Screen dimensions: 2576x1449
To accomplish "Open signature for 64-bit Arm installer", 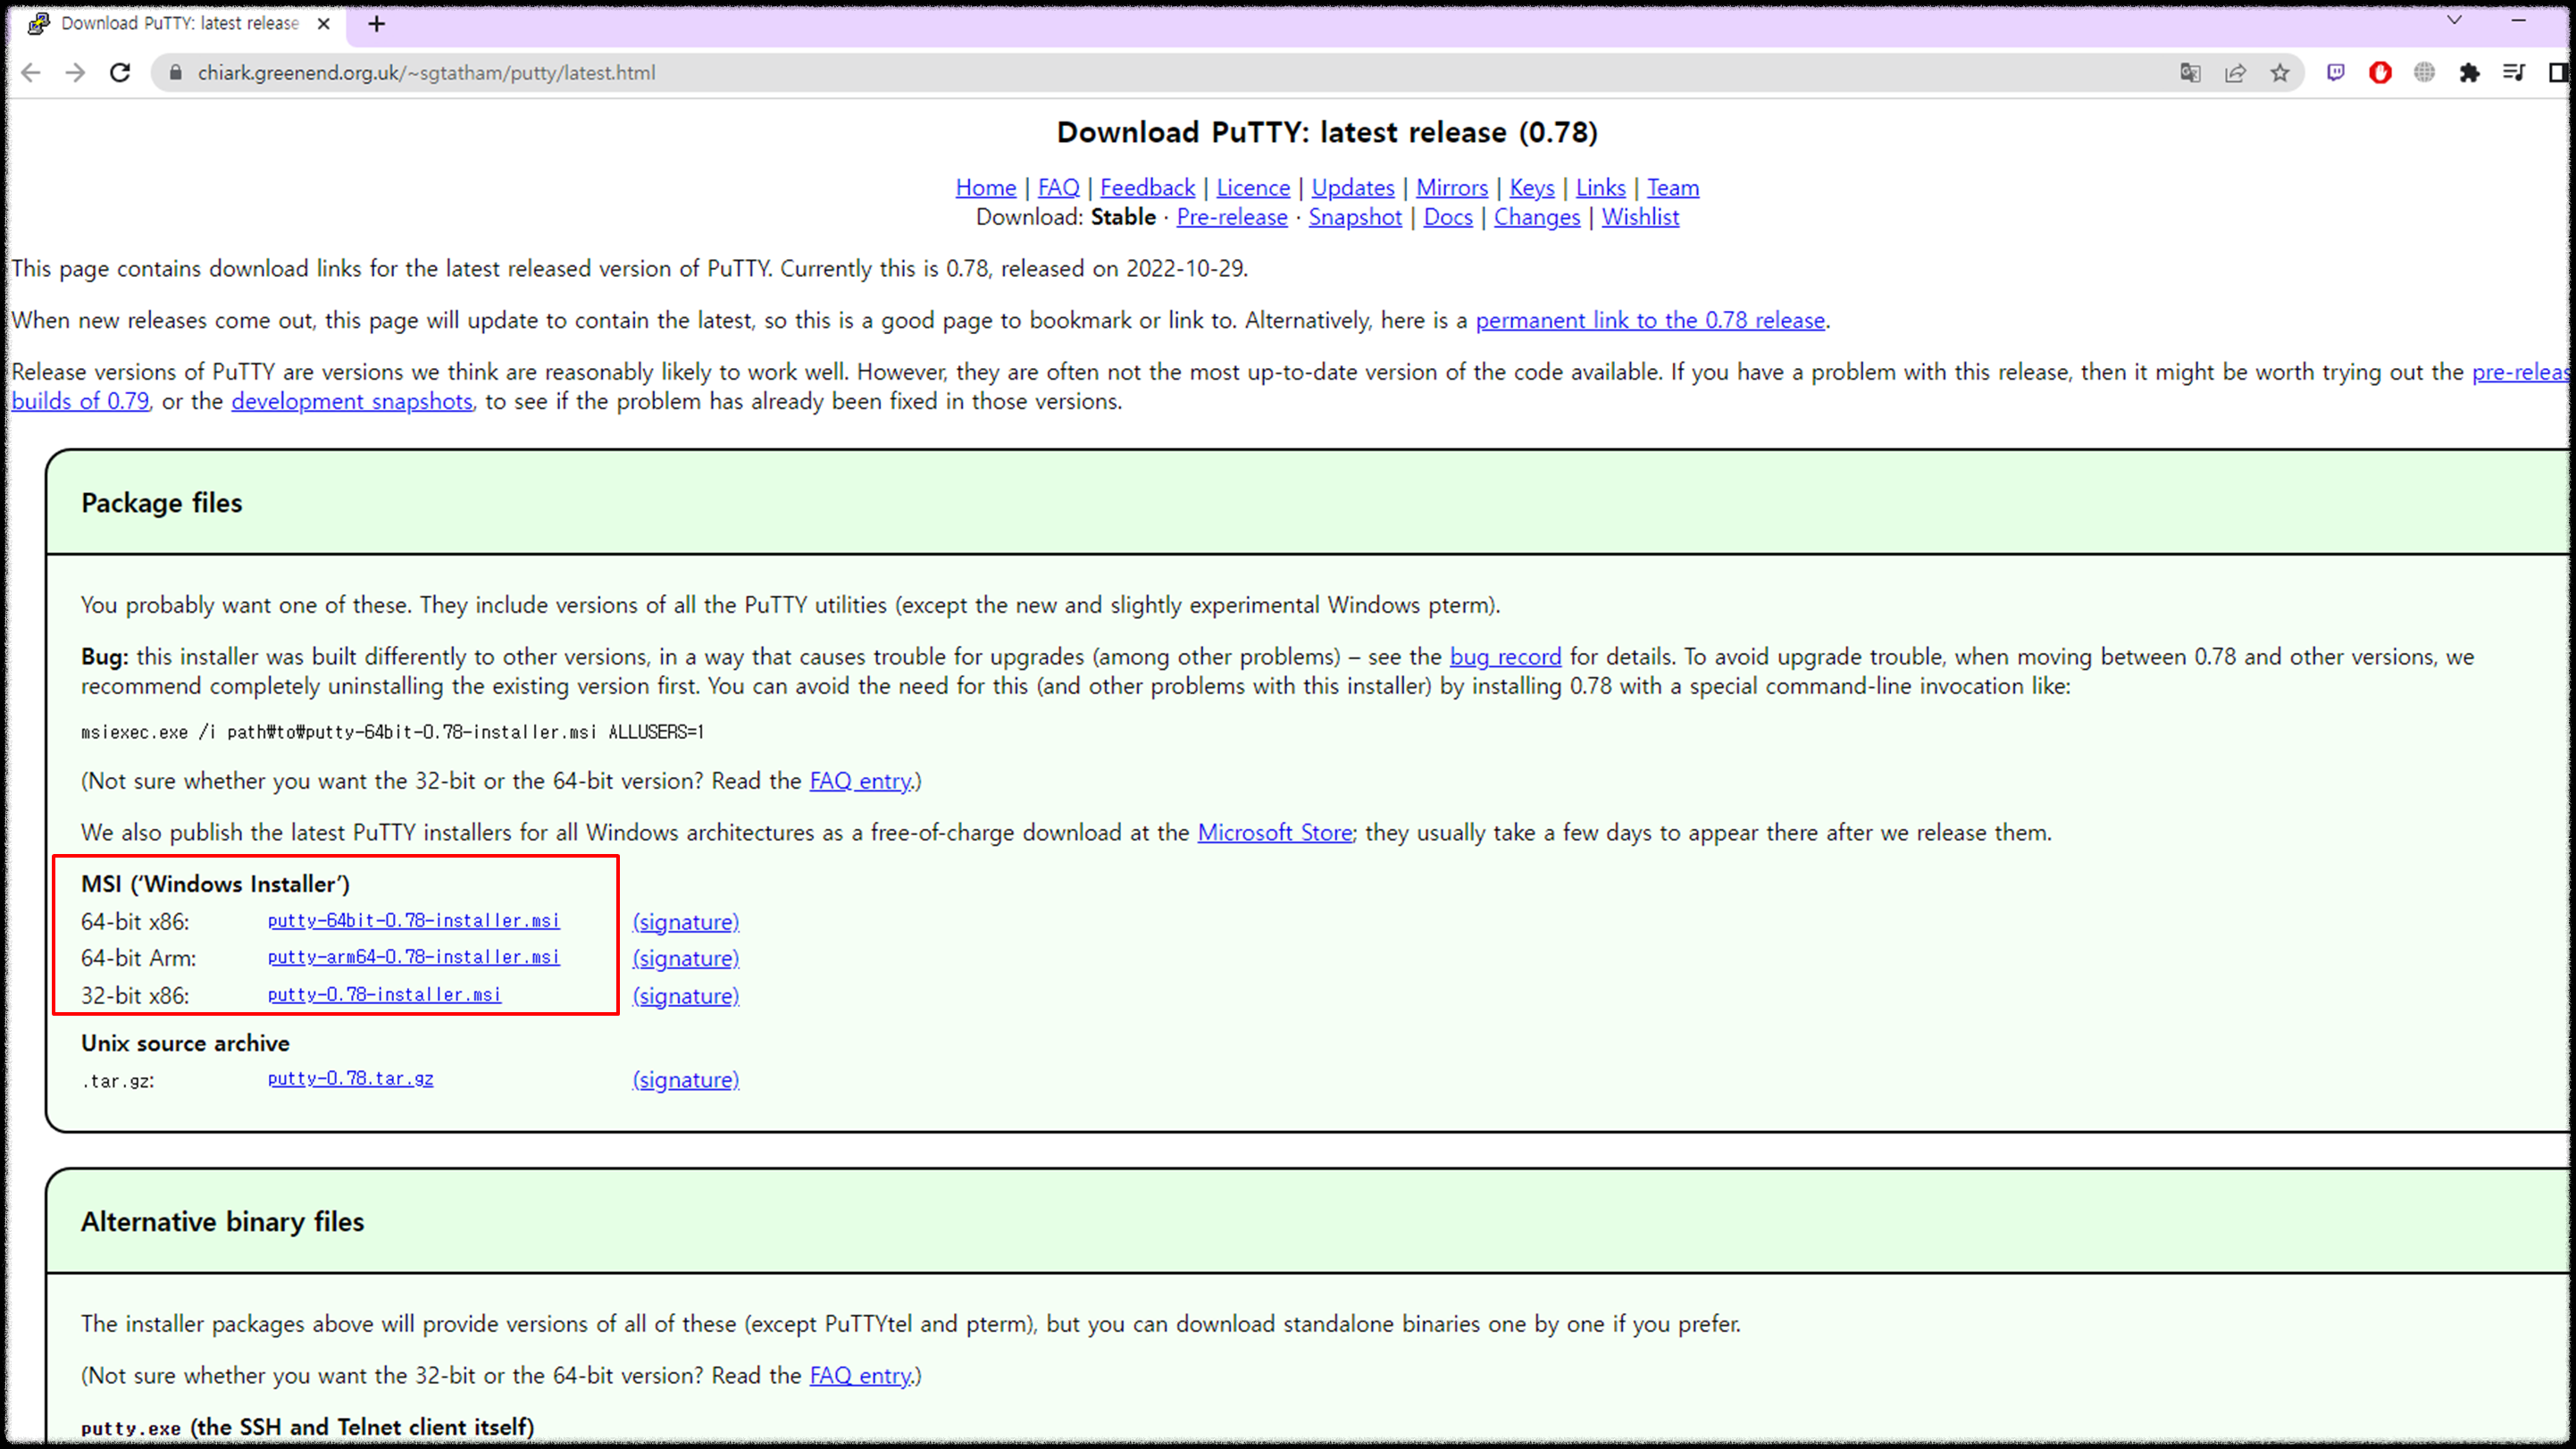I will pyautogui.click(x=686, y=959).
